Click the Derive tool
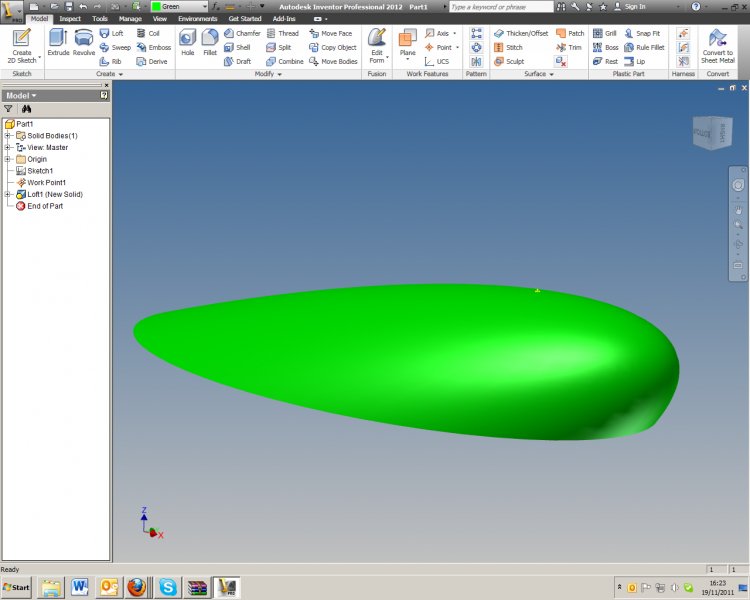This screenshot has width=750, height=600. click(152, 61)
